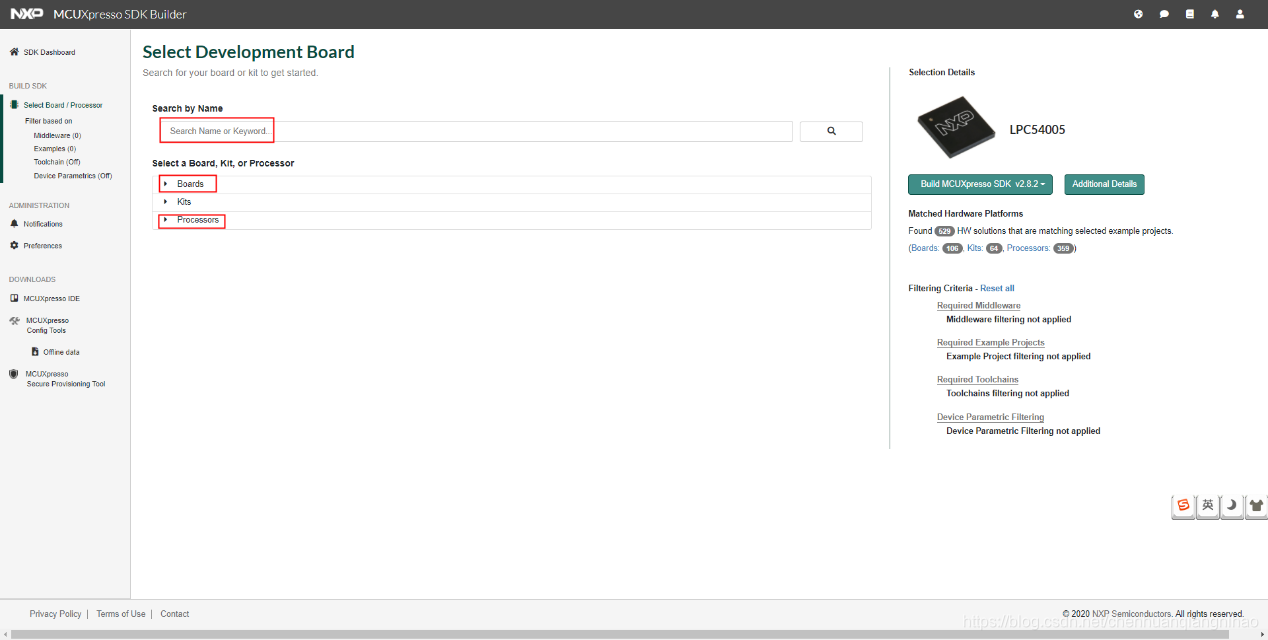Open Toolchain (Off) filter
This screenshot has height=640, width=1268.
(57, 162)
